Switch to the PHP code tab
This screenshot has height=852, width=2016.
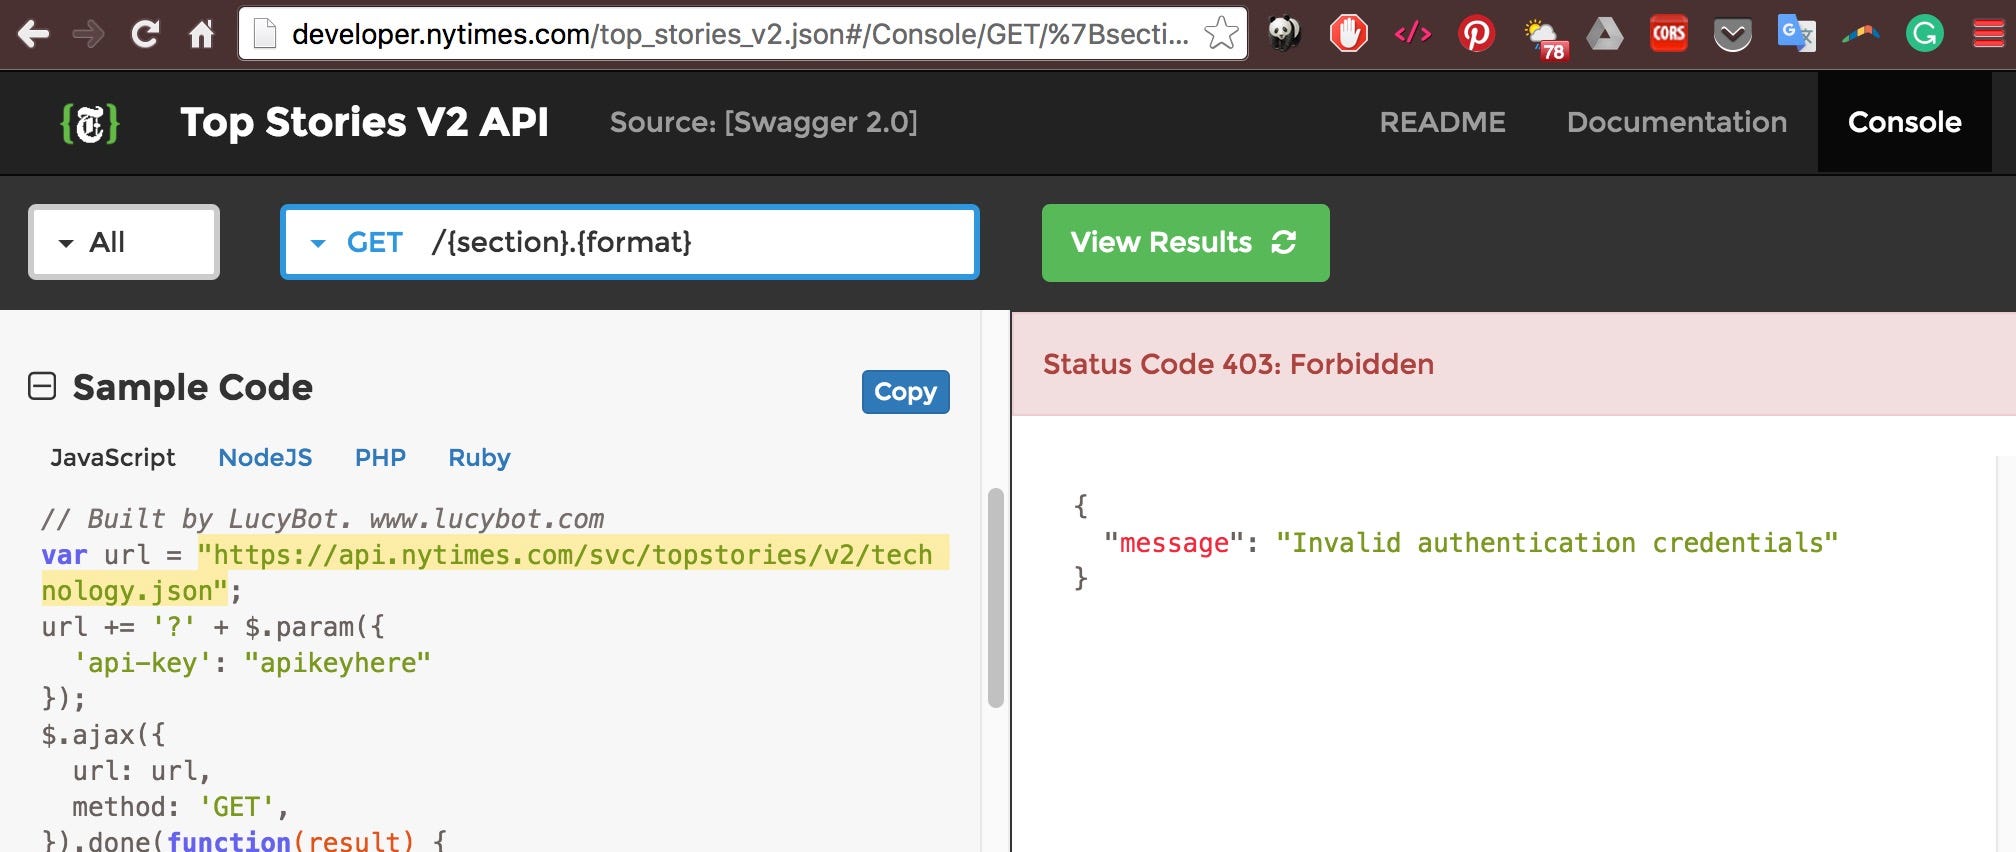[380, 458]
